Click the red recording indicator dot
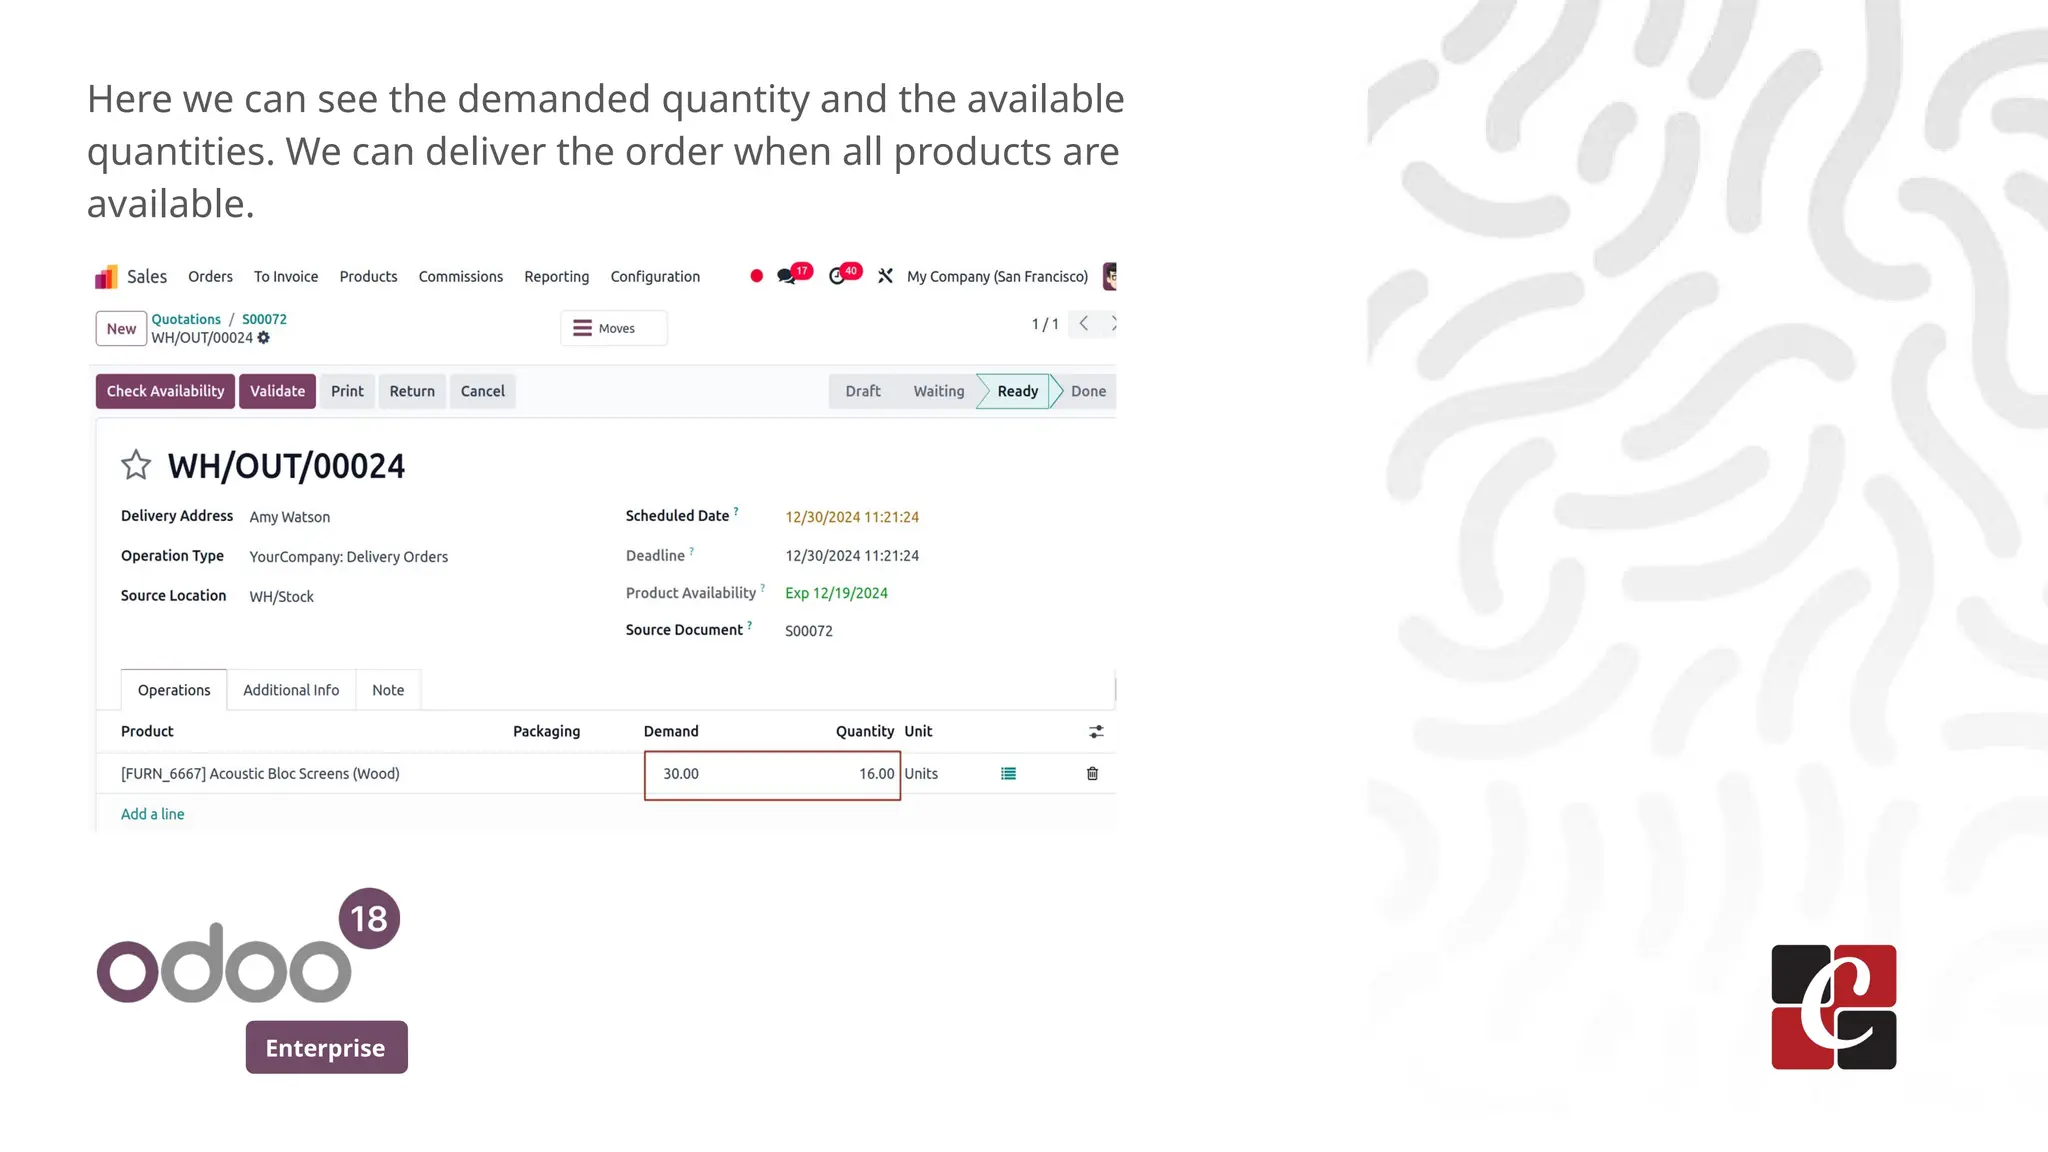This screenshot has height=1152, width=2048. pyautogui.click(x=756, y=276)
